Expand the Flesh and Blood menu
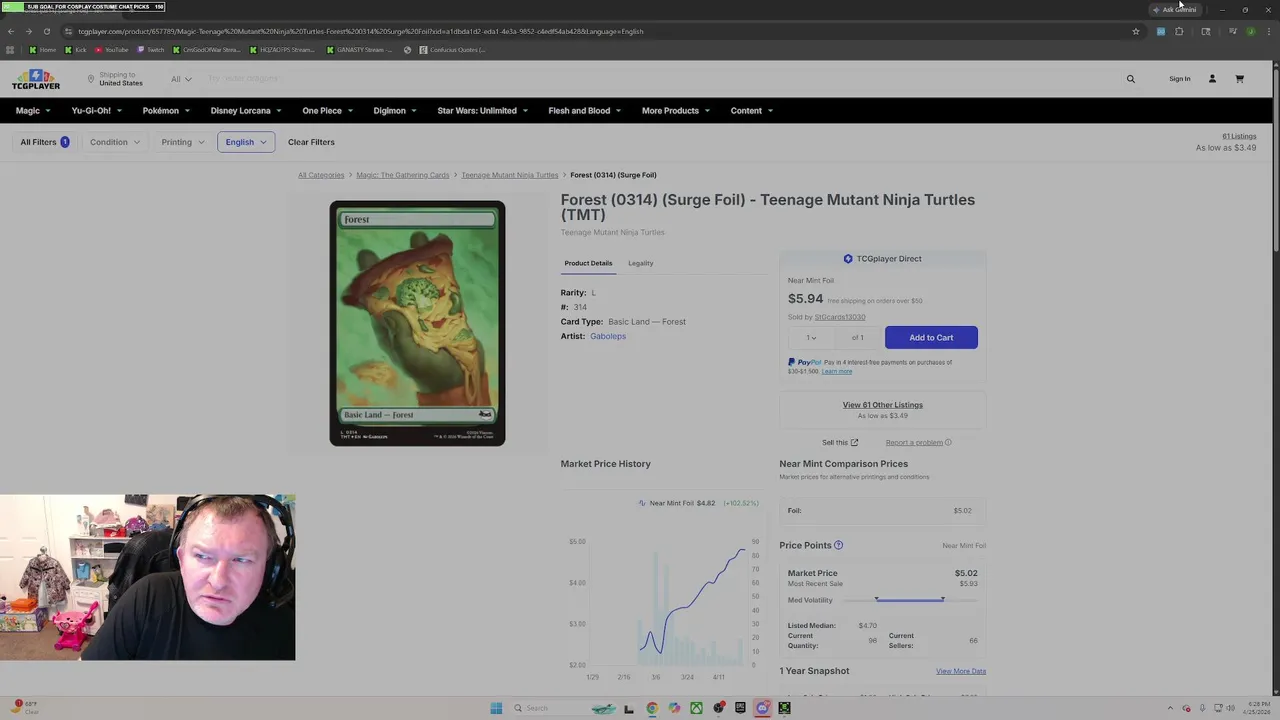Viewport: 1280px width, 720px height. point(585,111)
